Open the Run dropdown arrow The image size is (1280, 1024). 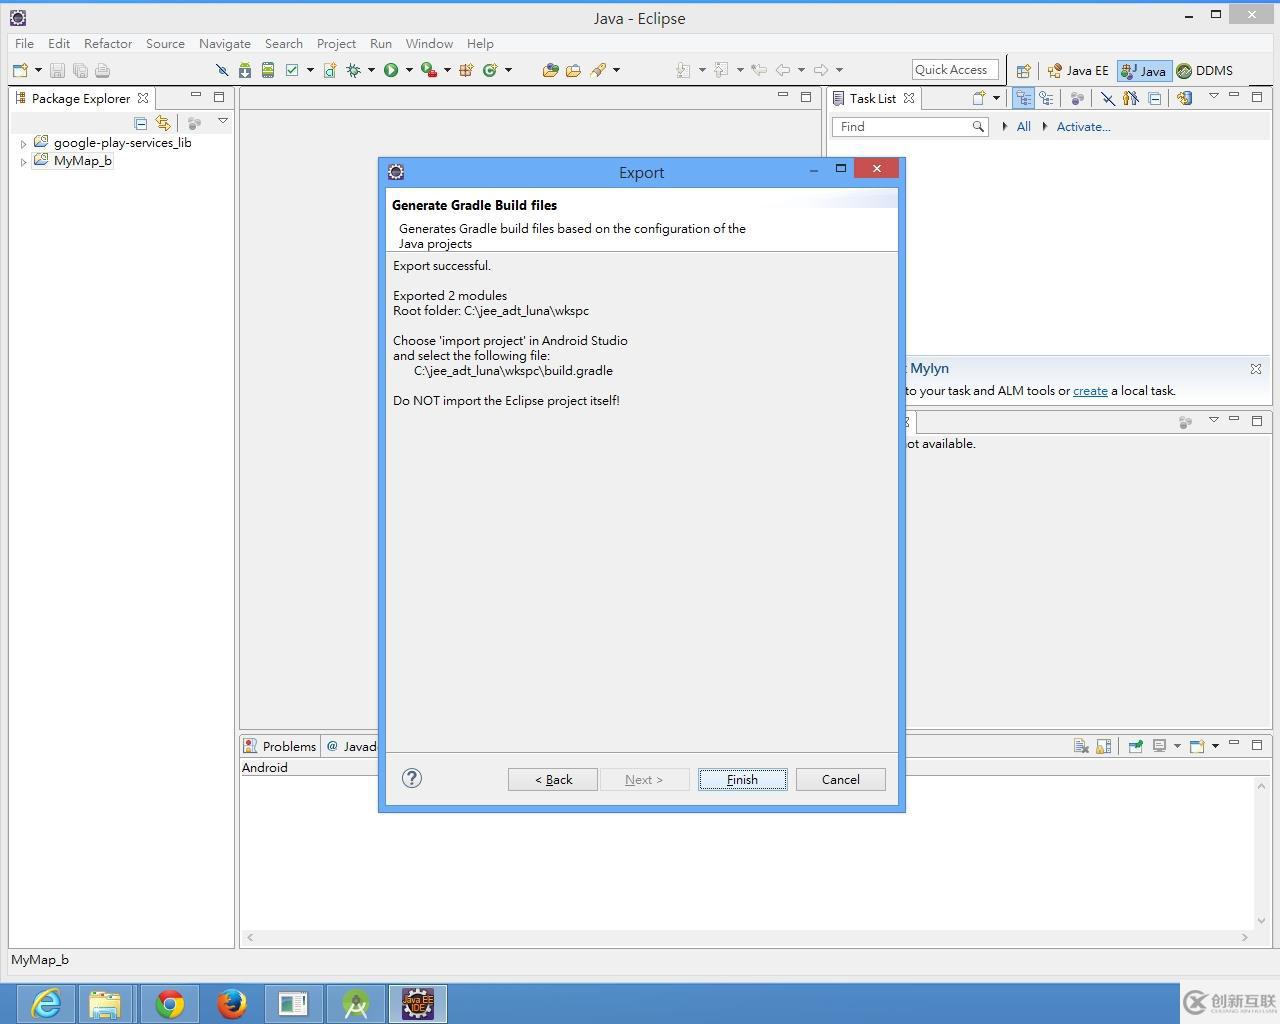coord(409,70)
